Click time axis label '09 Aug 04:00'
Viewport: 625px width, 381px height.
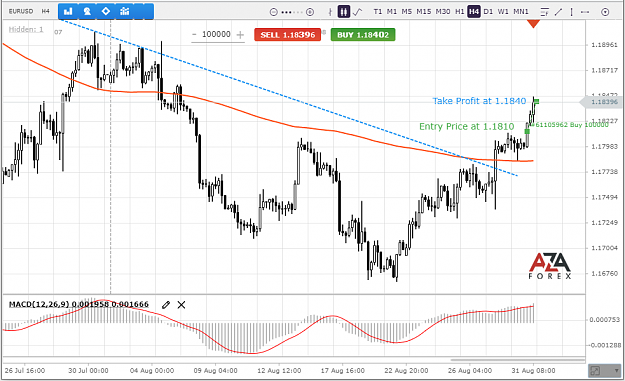215,371
